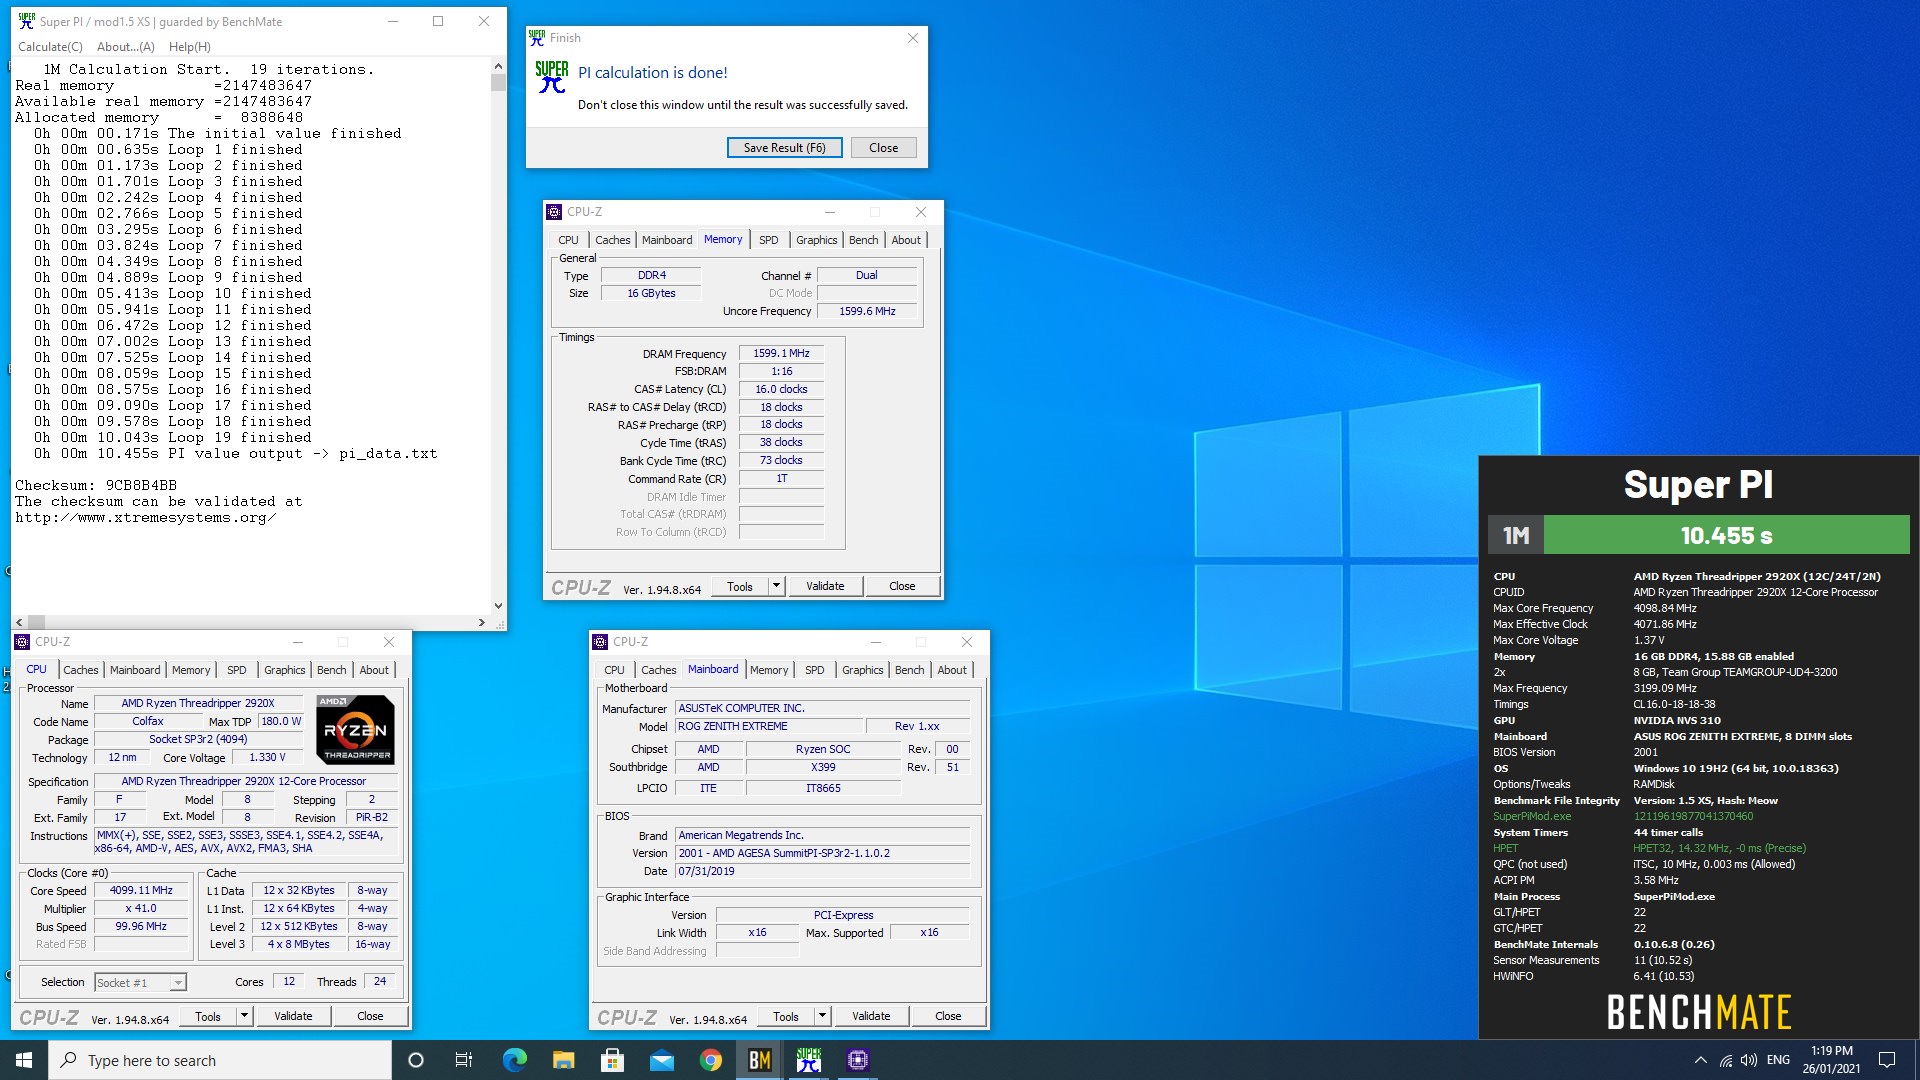Open Microsoft Store from taskbar
Screen dimensions: 1920x1080
click(x=612, y=1060)
